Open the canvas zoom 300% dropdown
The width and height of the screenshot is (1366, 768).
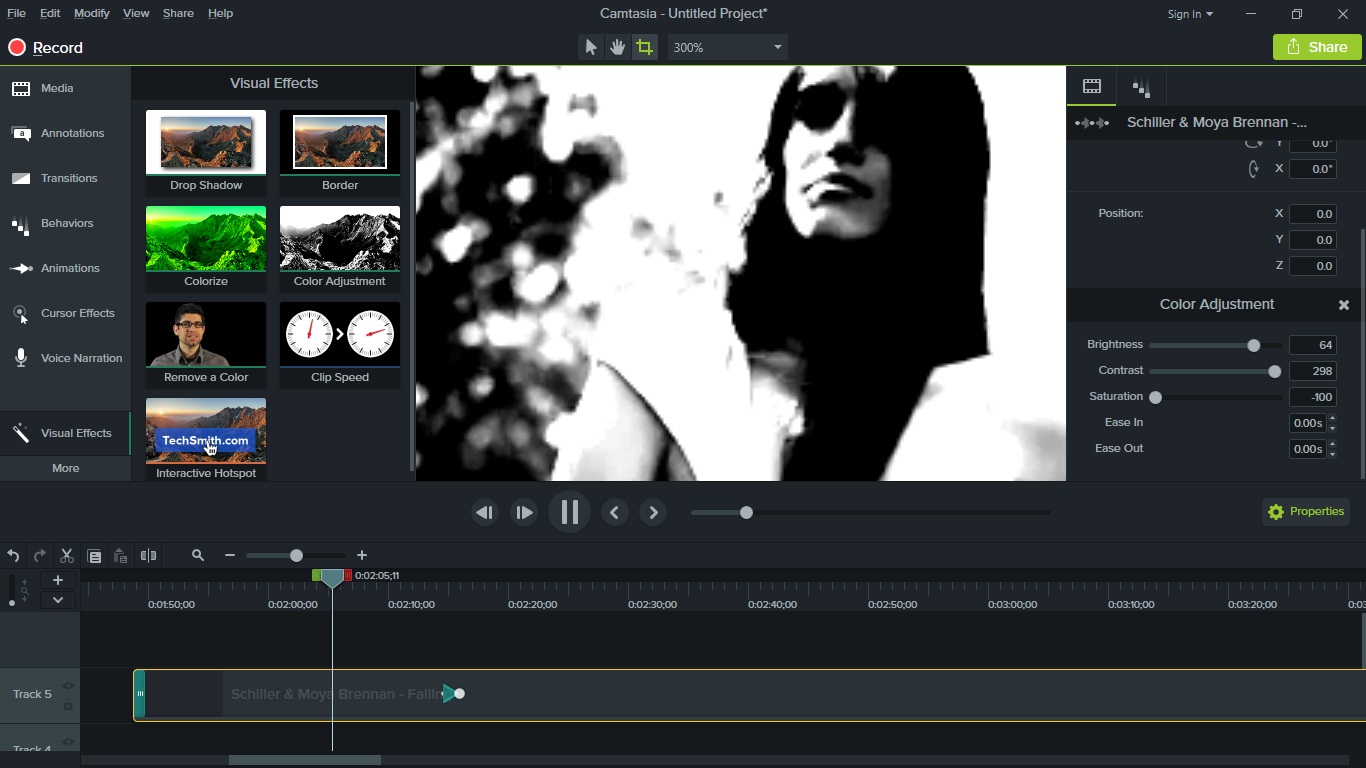(x=727, y=47)
